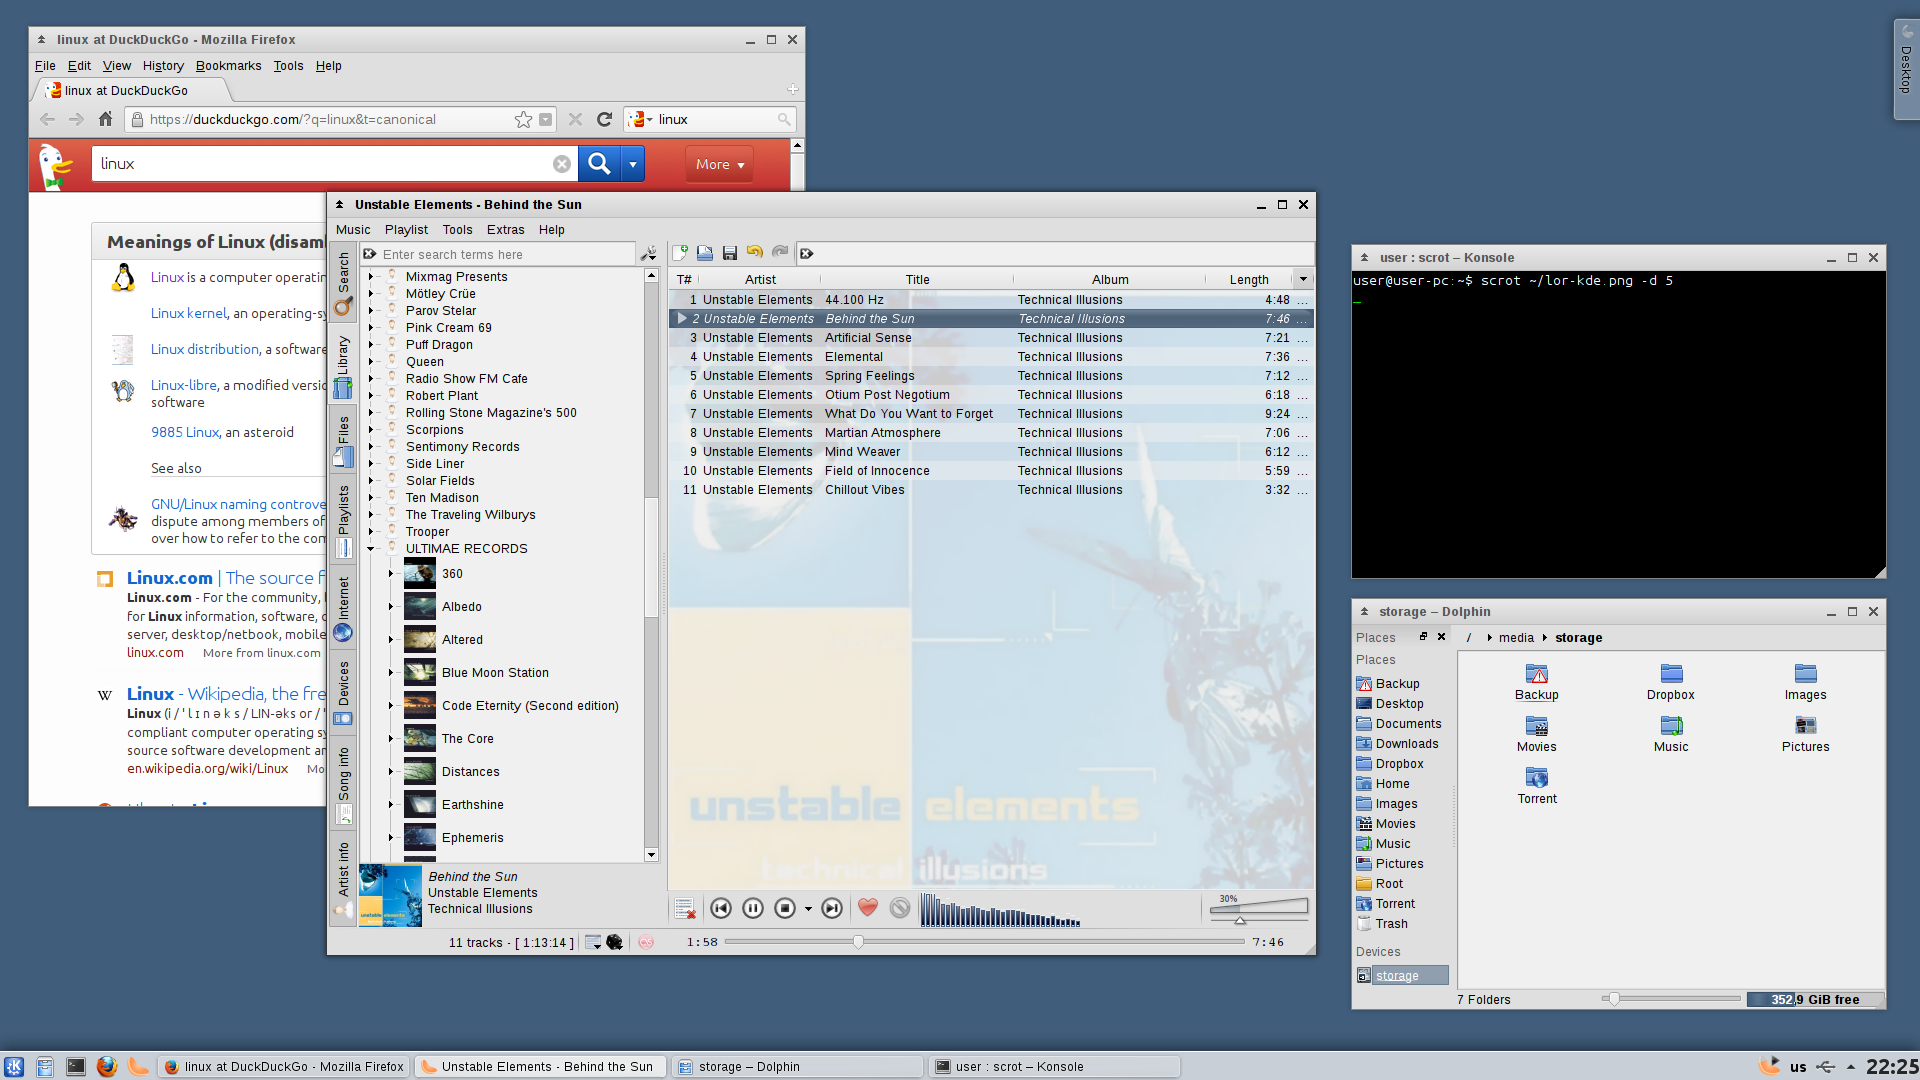Reload the DuckDuckGo page
Viewport: 1920px width, 1080px height.
604,119
